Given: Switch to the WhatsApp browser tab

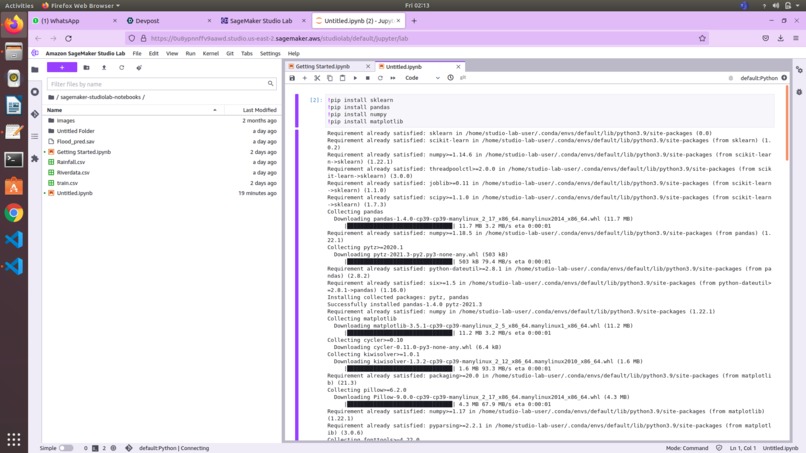Looking at the screenshot, I should (75, 21).
